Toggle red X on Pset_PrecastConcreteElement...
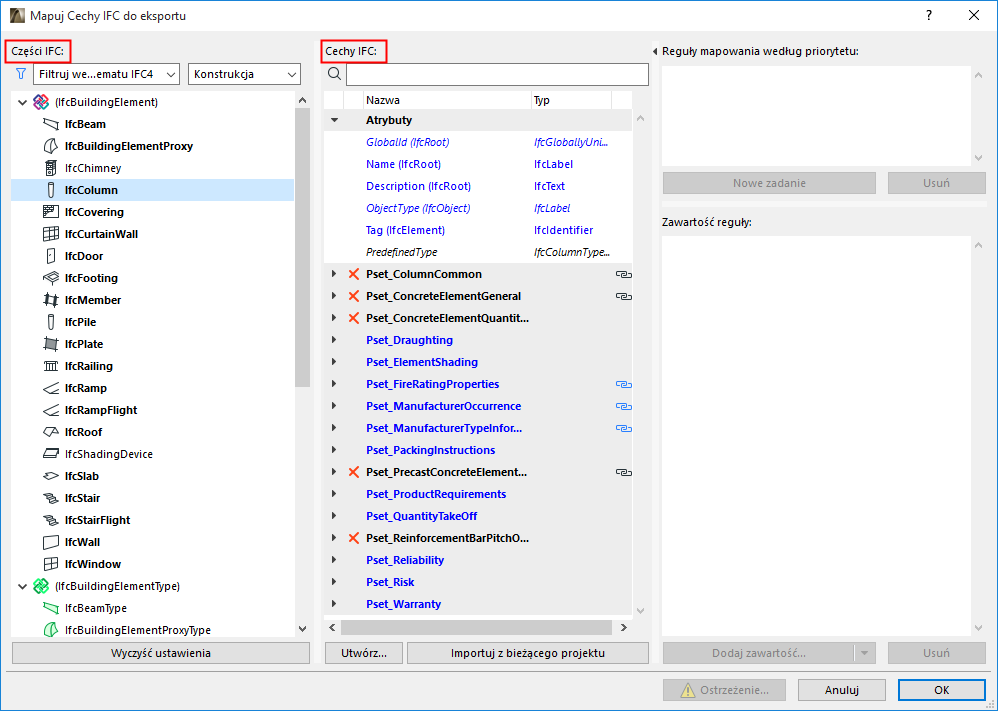Screen dimensions: 998x711 coord(354,472)
